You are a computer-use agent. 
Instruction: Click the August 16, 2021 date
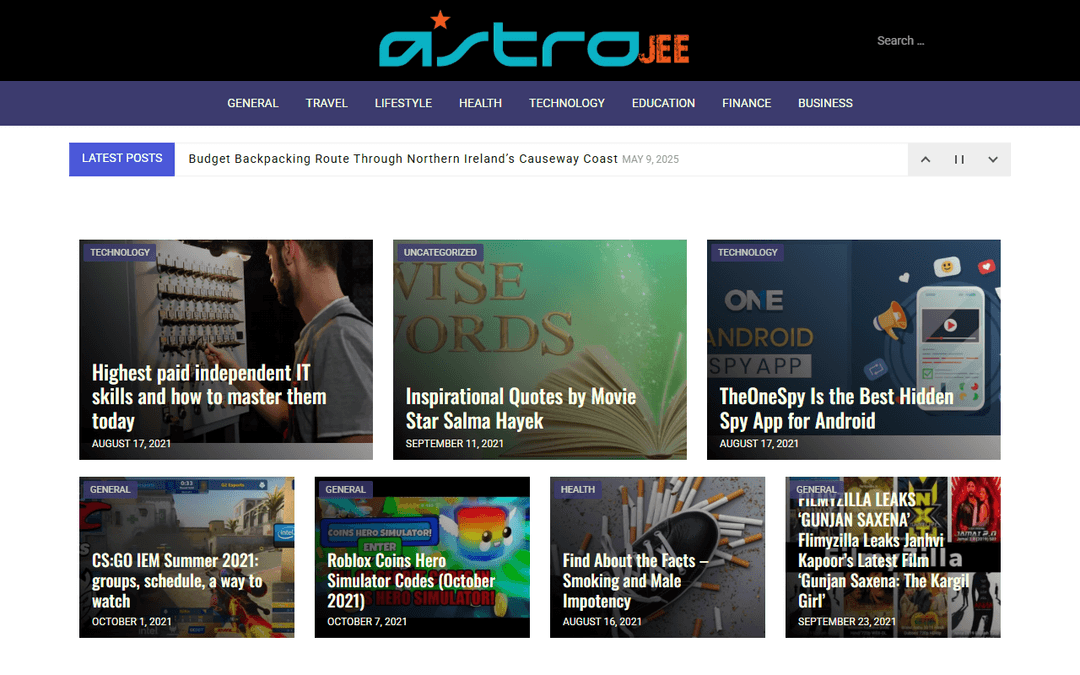point(602,621)
